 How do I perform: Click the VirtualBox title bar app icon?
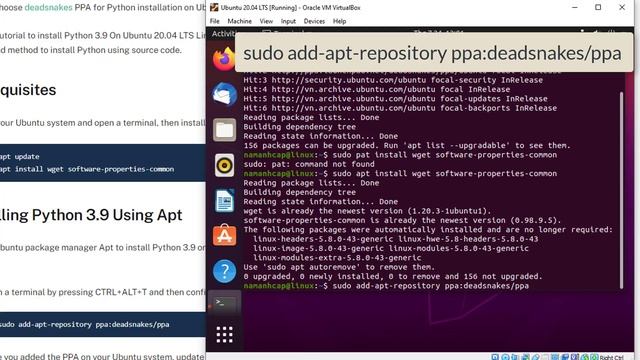pyautogui.click(x=214, y=7)
